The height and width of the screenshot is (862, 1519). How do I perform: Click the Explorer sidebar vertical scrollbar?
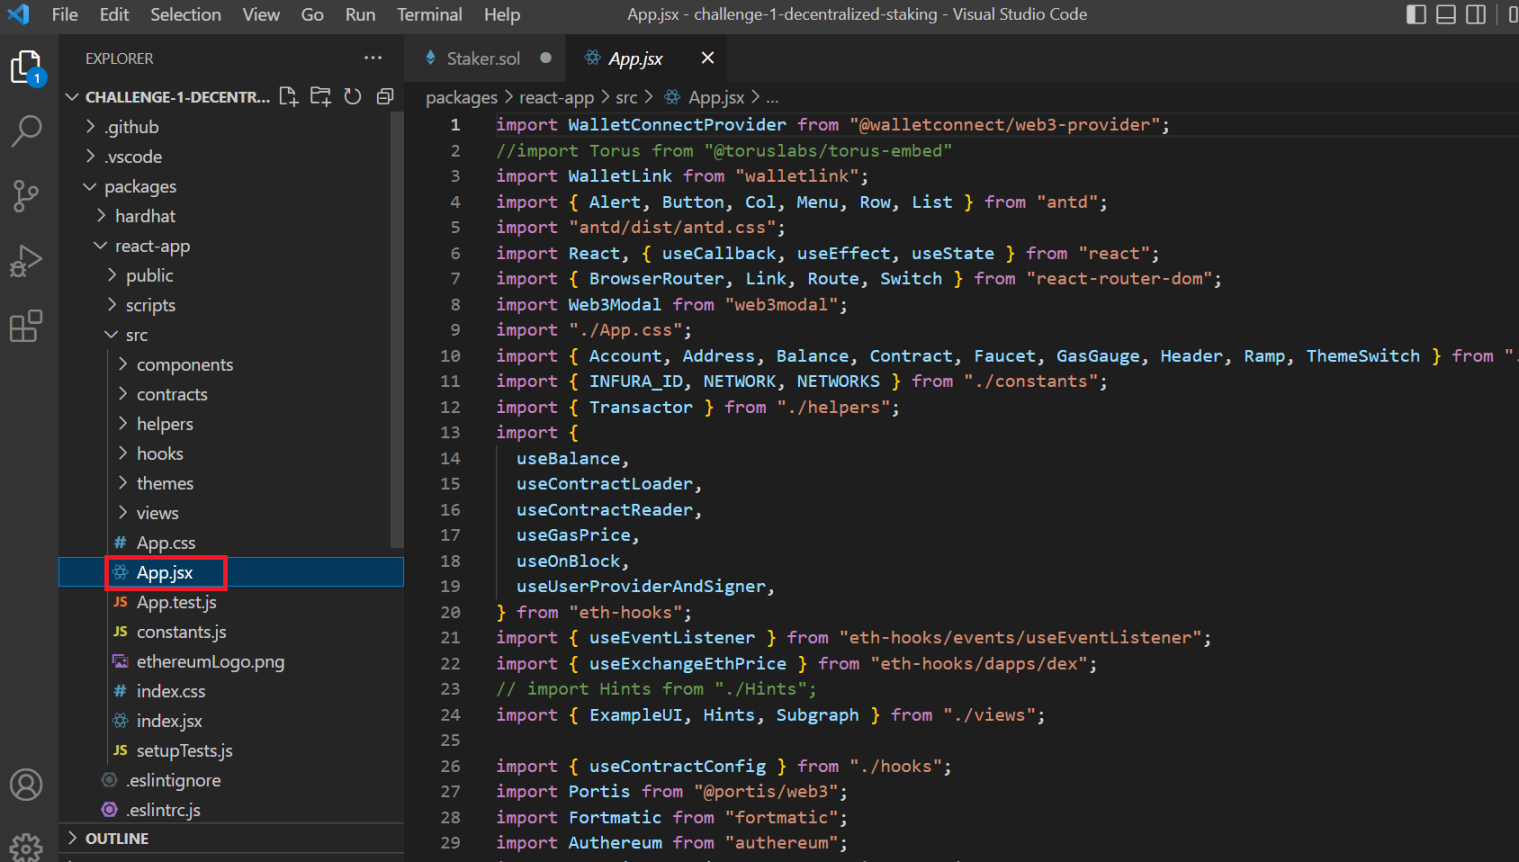pyautogui.click(x=397, y=330)
